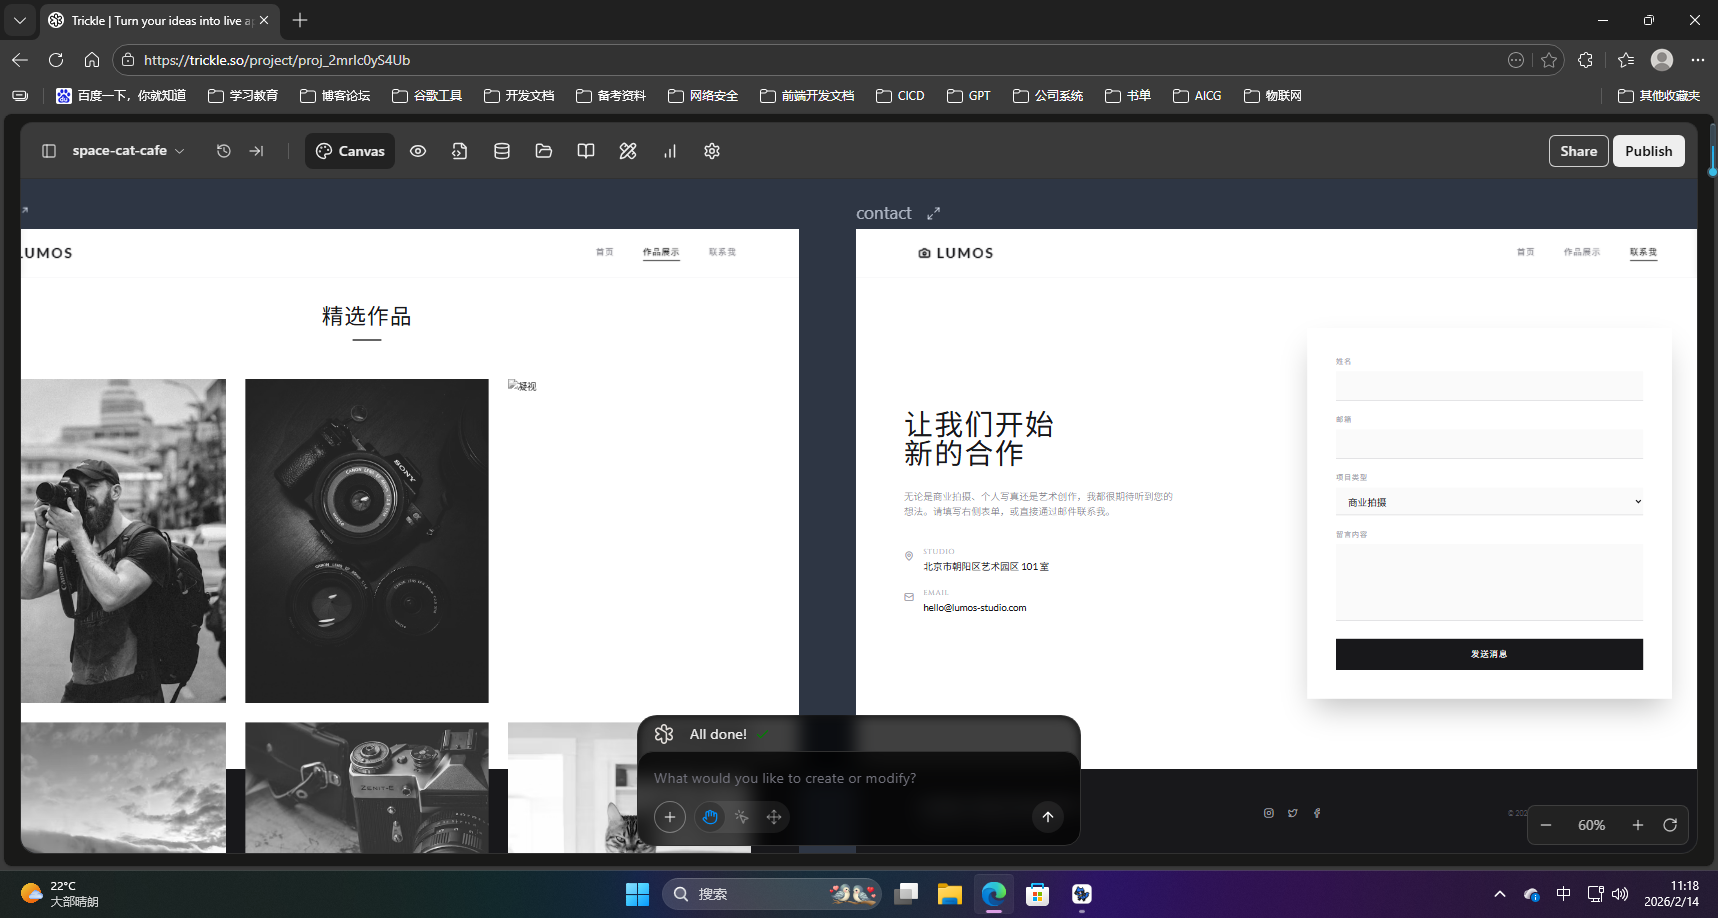
Task: Open the analytics bar chart icon
Action: pos(670,151)
